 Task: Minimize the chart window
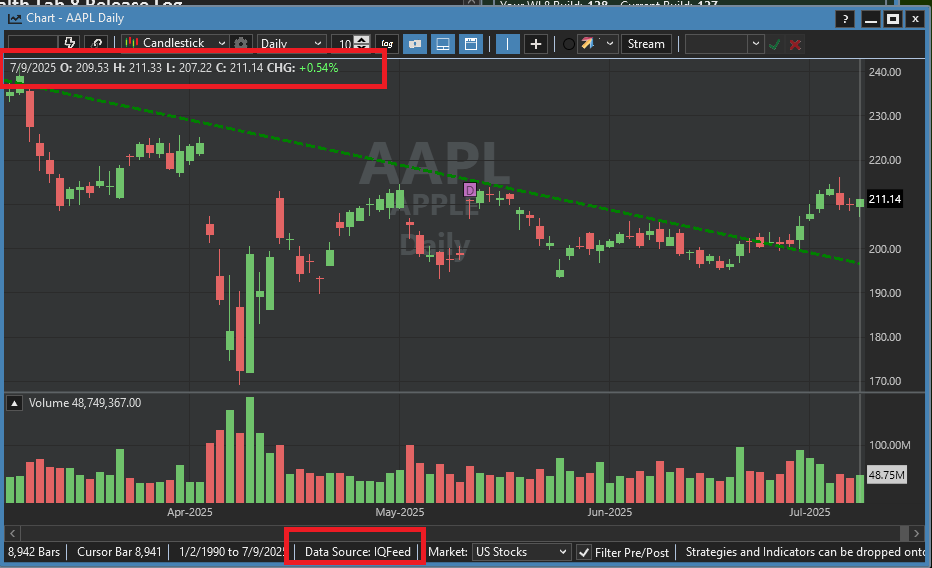(871, 20)
